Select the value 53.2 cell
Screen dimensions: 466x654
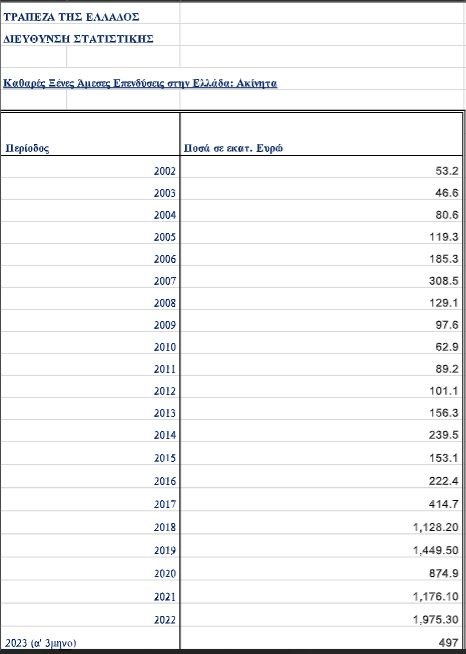coord(321,171)
